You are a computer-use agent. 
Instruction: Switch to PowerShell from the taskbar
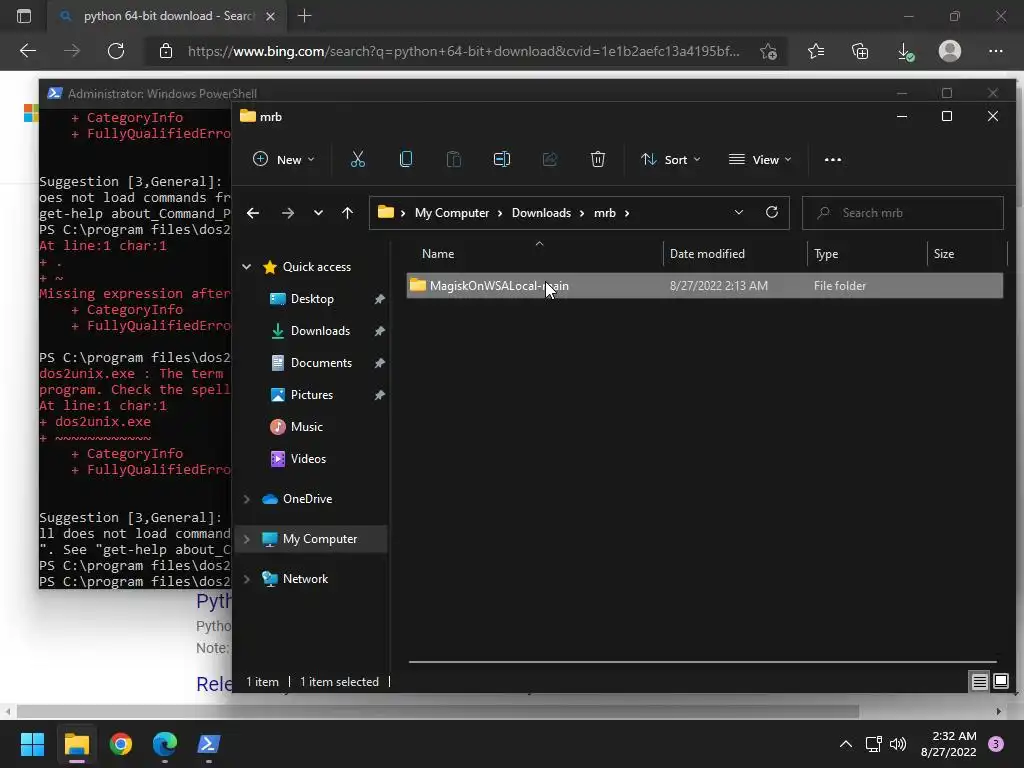pyautogui.click(x=209, y=744)
